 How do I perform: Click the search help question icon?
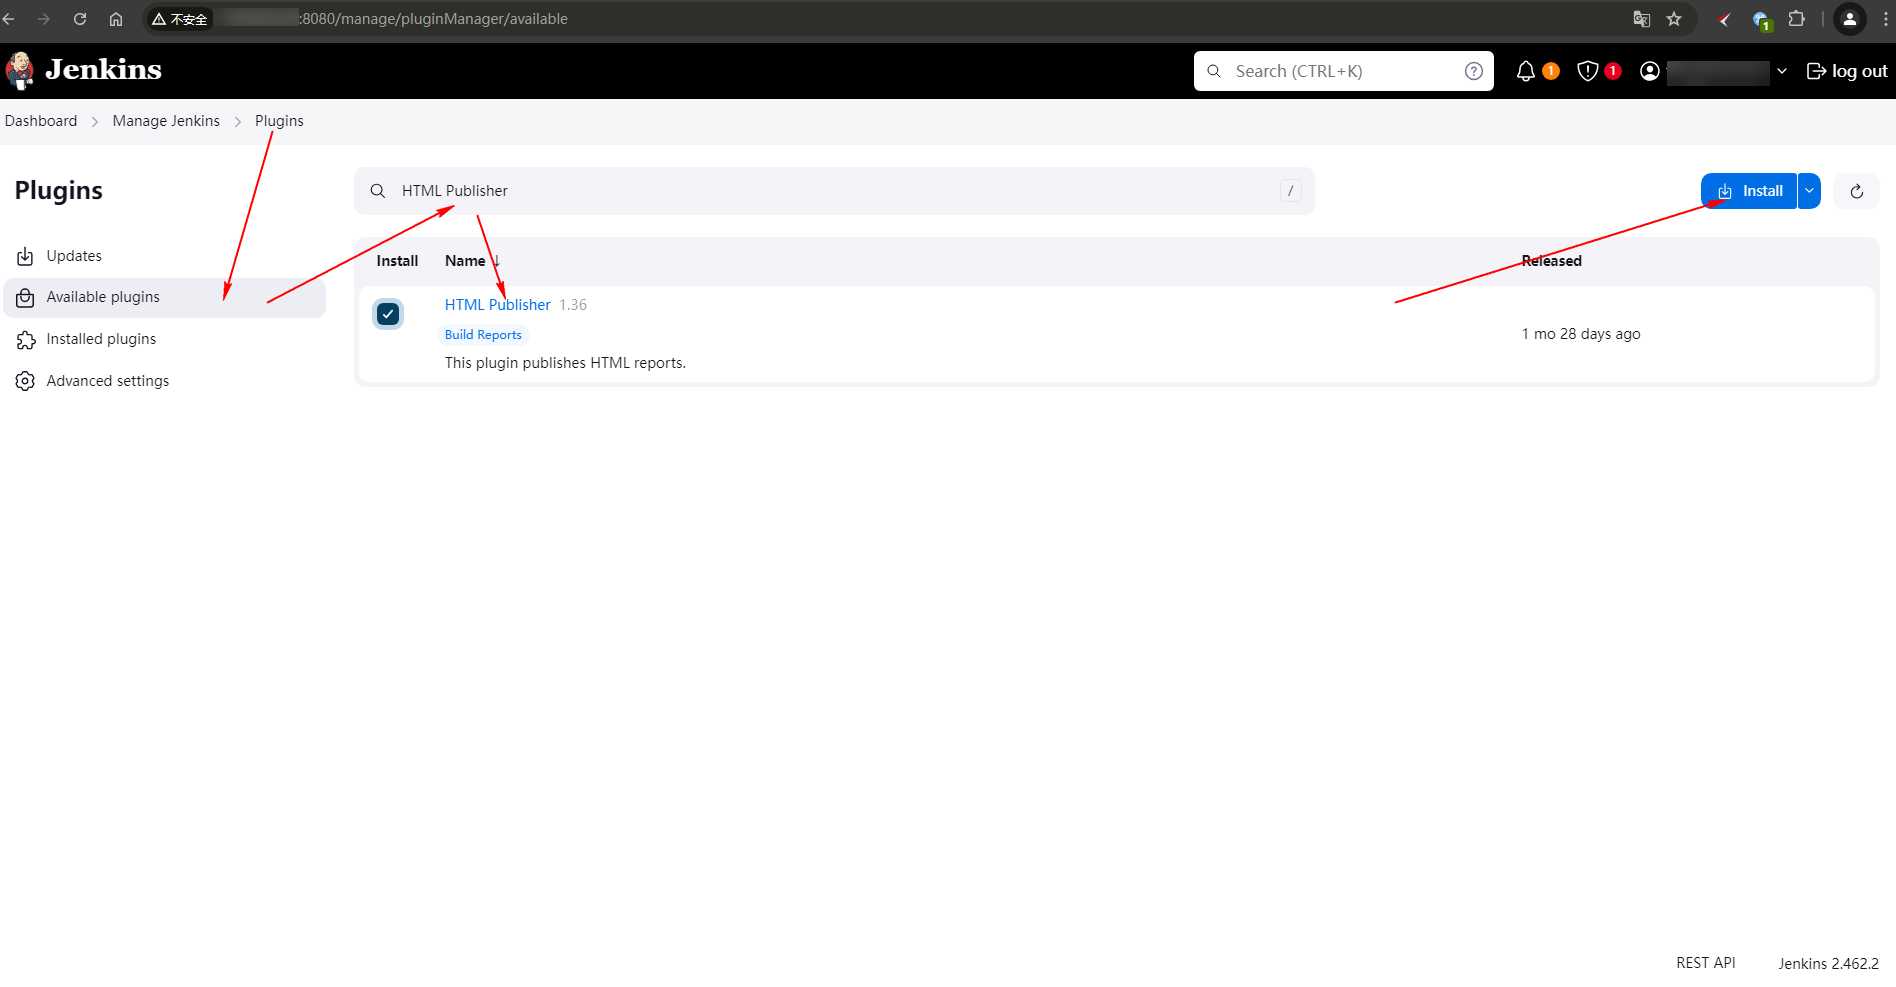click(x=1474, y=71)
